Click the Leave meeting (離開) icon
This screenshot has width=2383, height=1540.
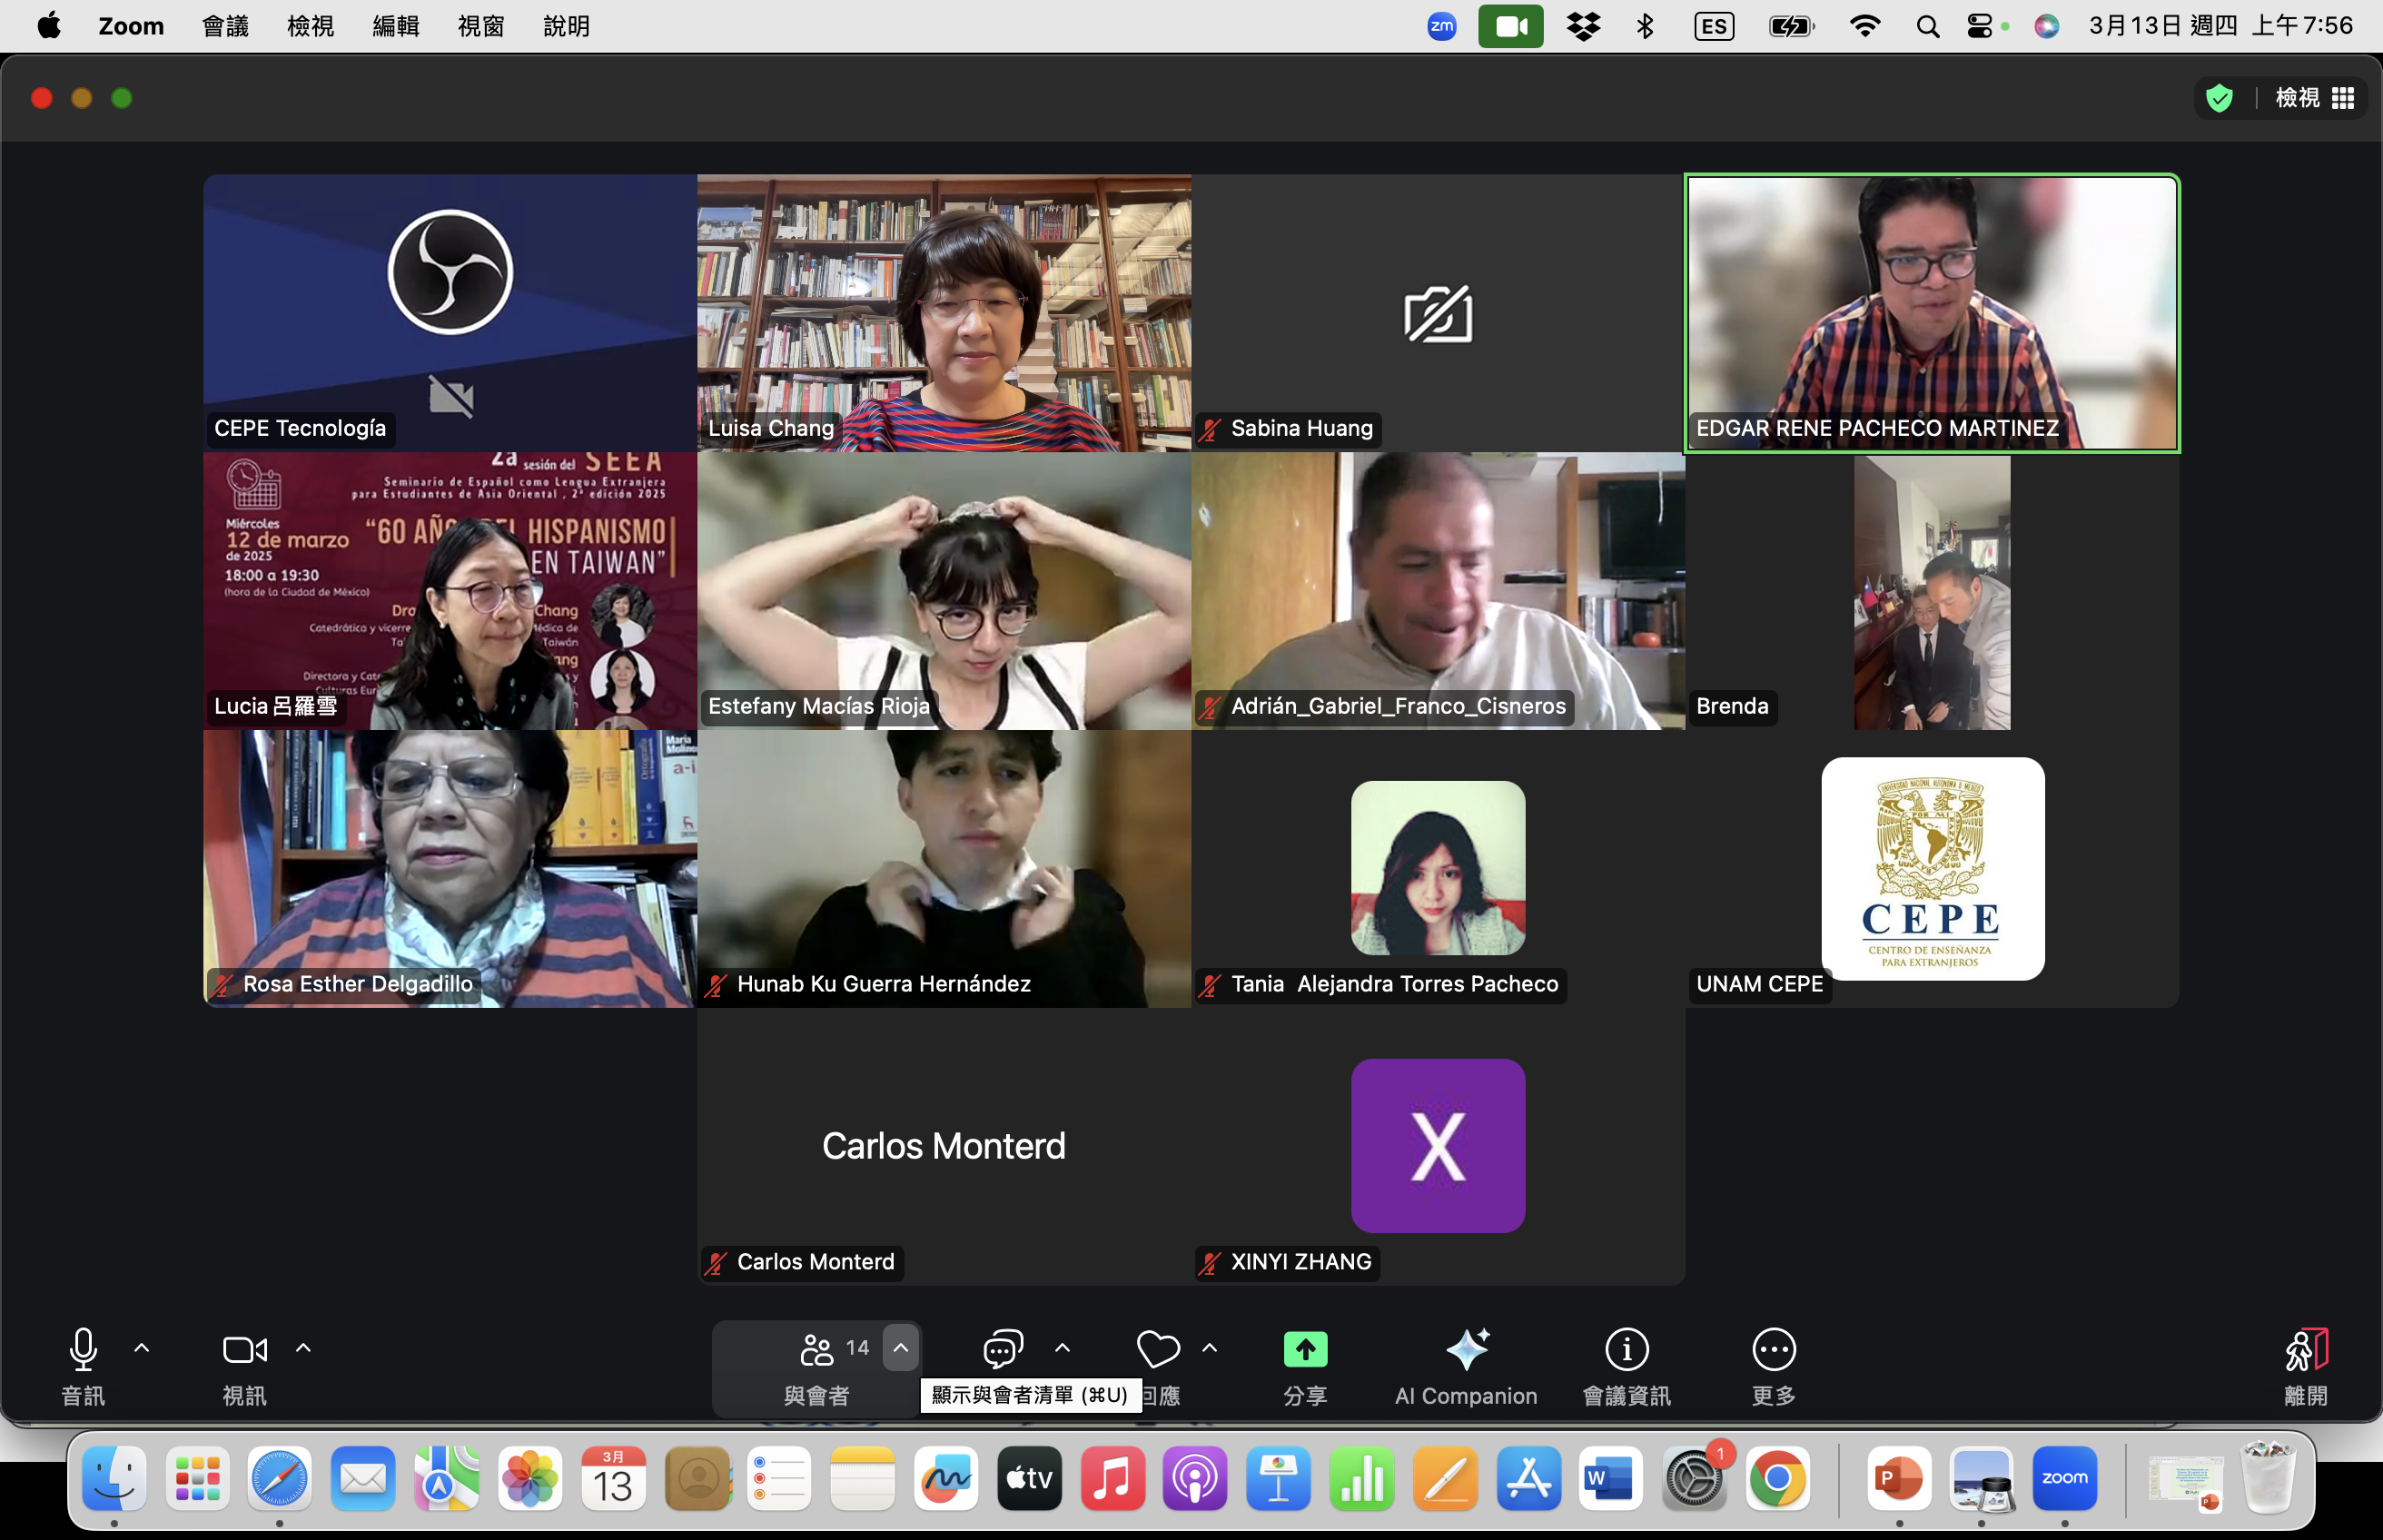pyautogui.click(x=2306, y=1349)
